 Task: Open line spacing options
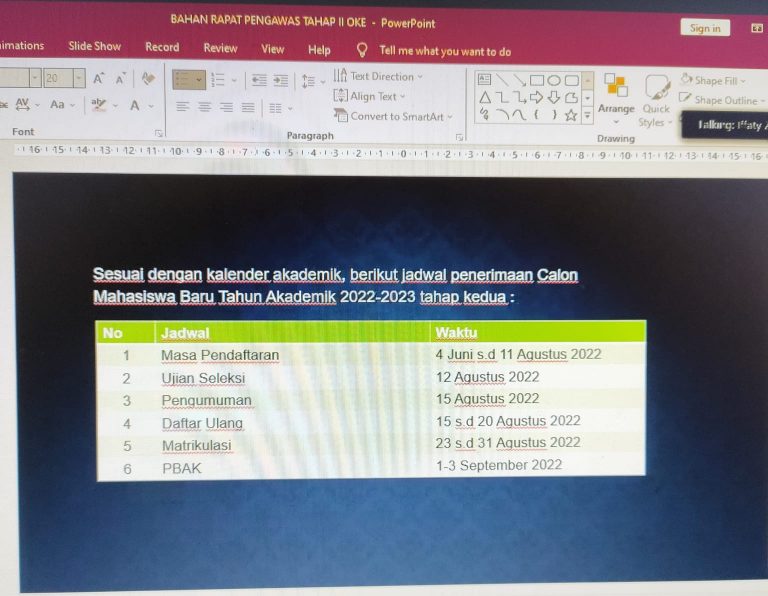click(309, 81)
